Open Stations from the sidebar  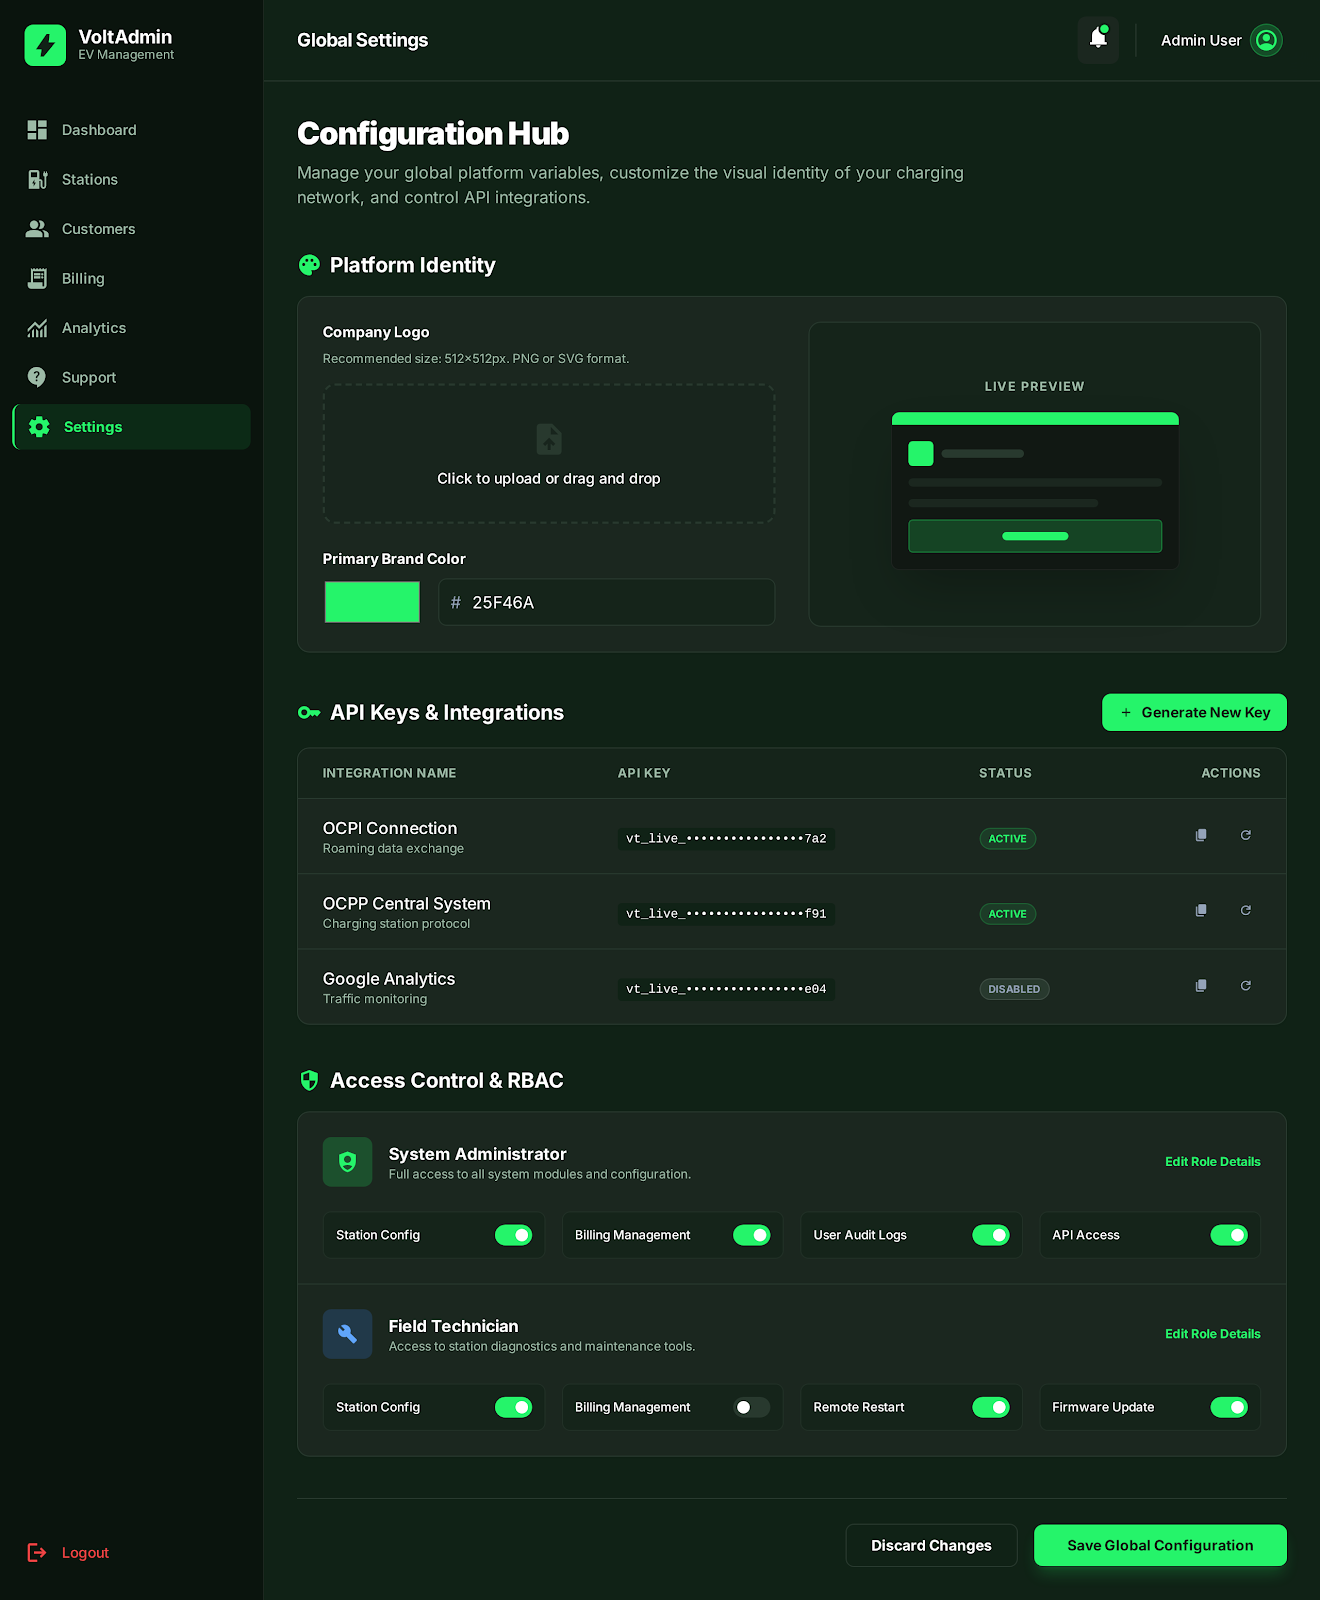(89, 180)
